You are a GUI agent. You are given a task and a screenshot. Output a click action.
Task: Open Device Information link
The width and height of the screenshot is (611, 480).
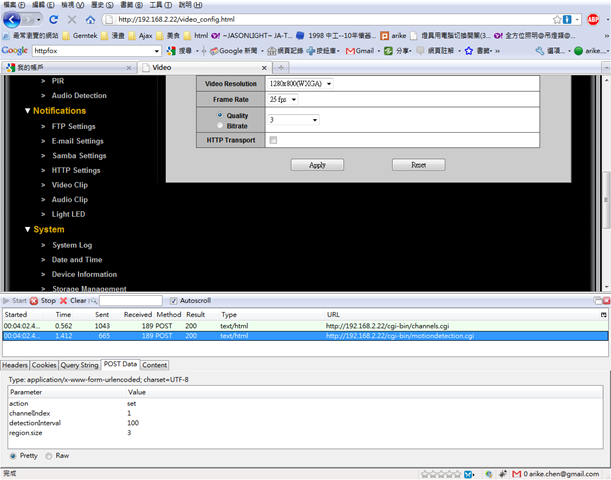tap(85, 274)
